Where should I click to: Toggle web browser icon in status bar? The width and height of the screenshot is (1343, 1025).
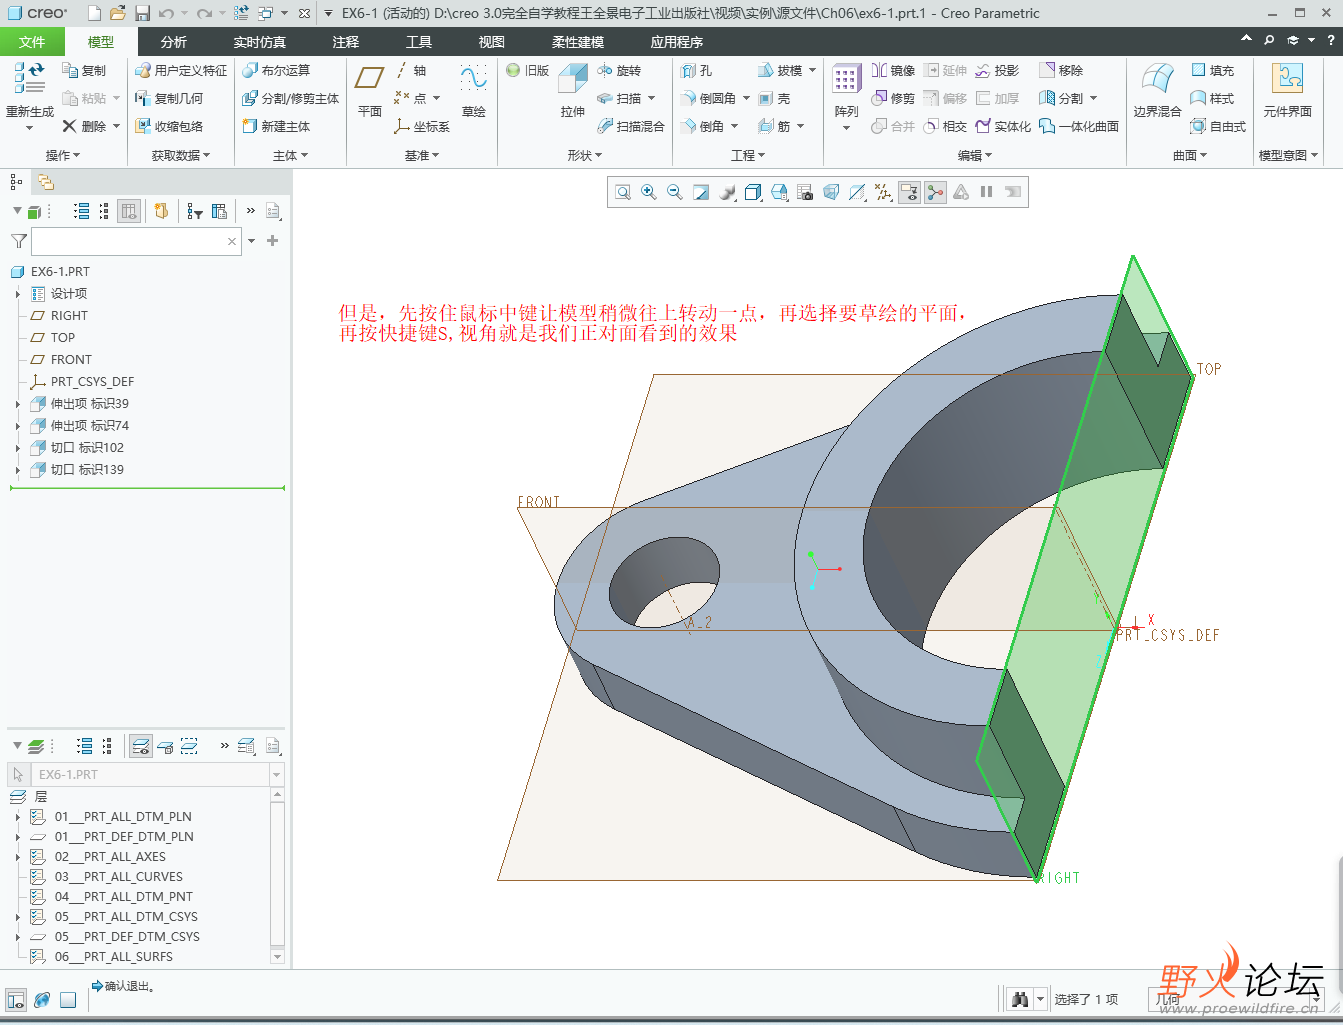(42, 999)
